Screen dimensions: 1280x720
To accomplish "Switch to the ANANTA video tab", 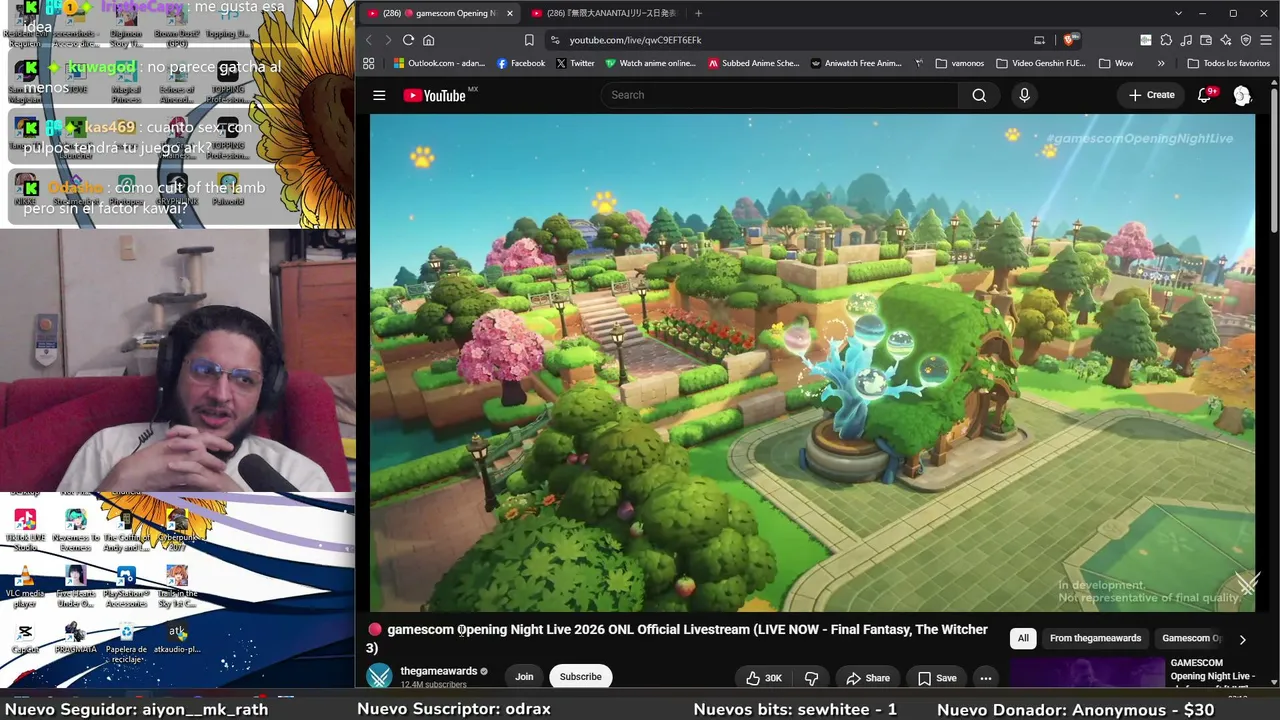I will pos(606,13).
